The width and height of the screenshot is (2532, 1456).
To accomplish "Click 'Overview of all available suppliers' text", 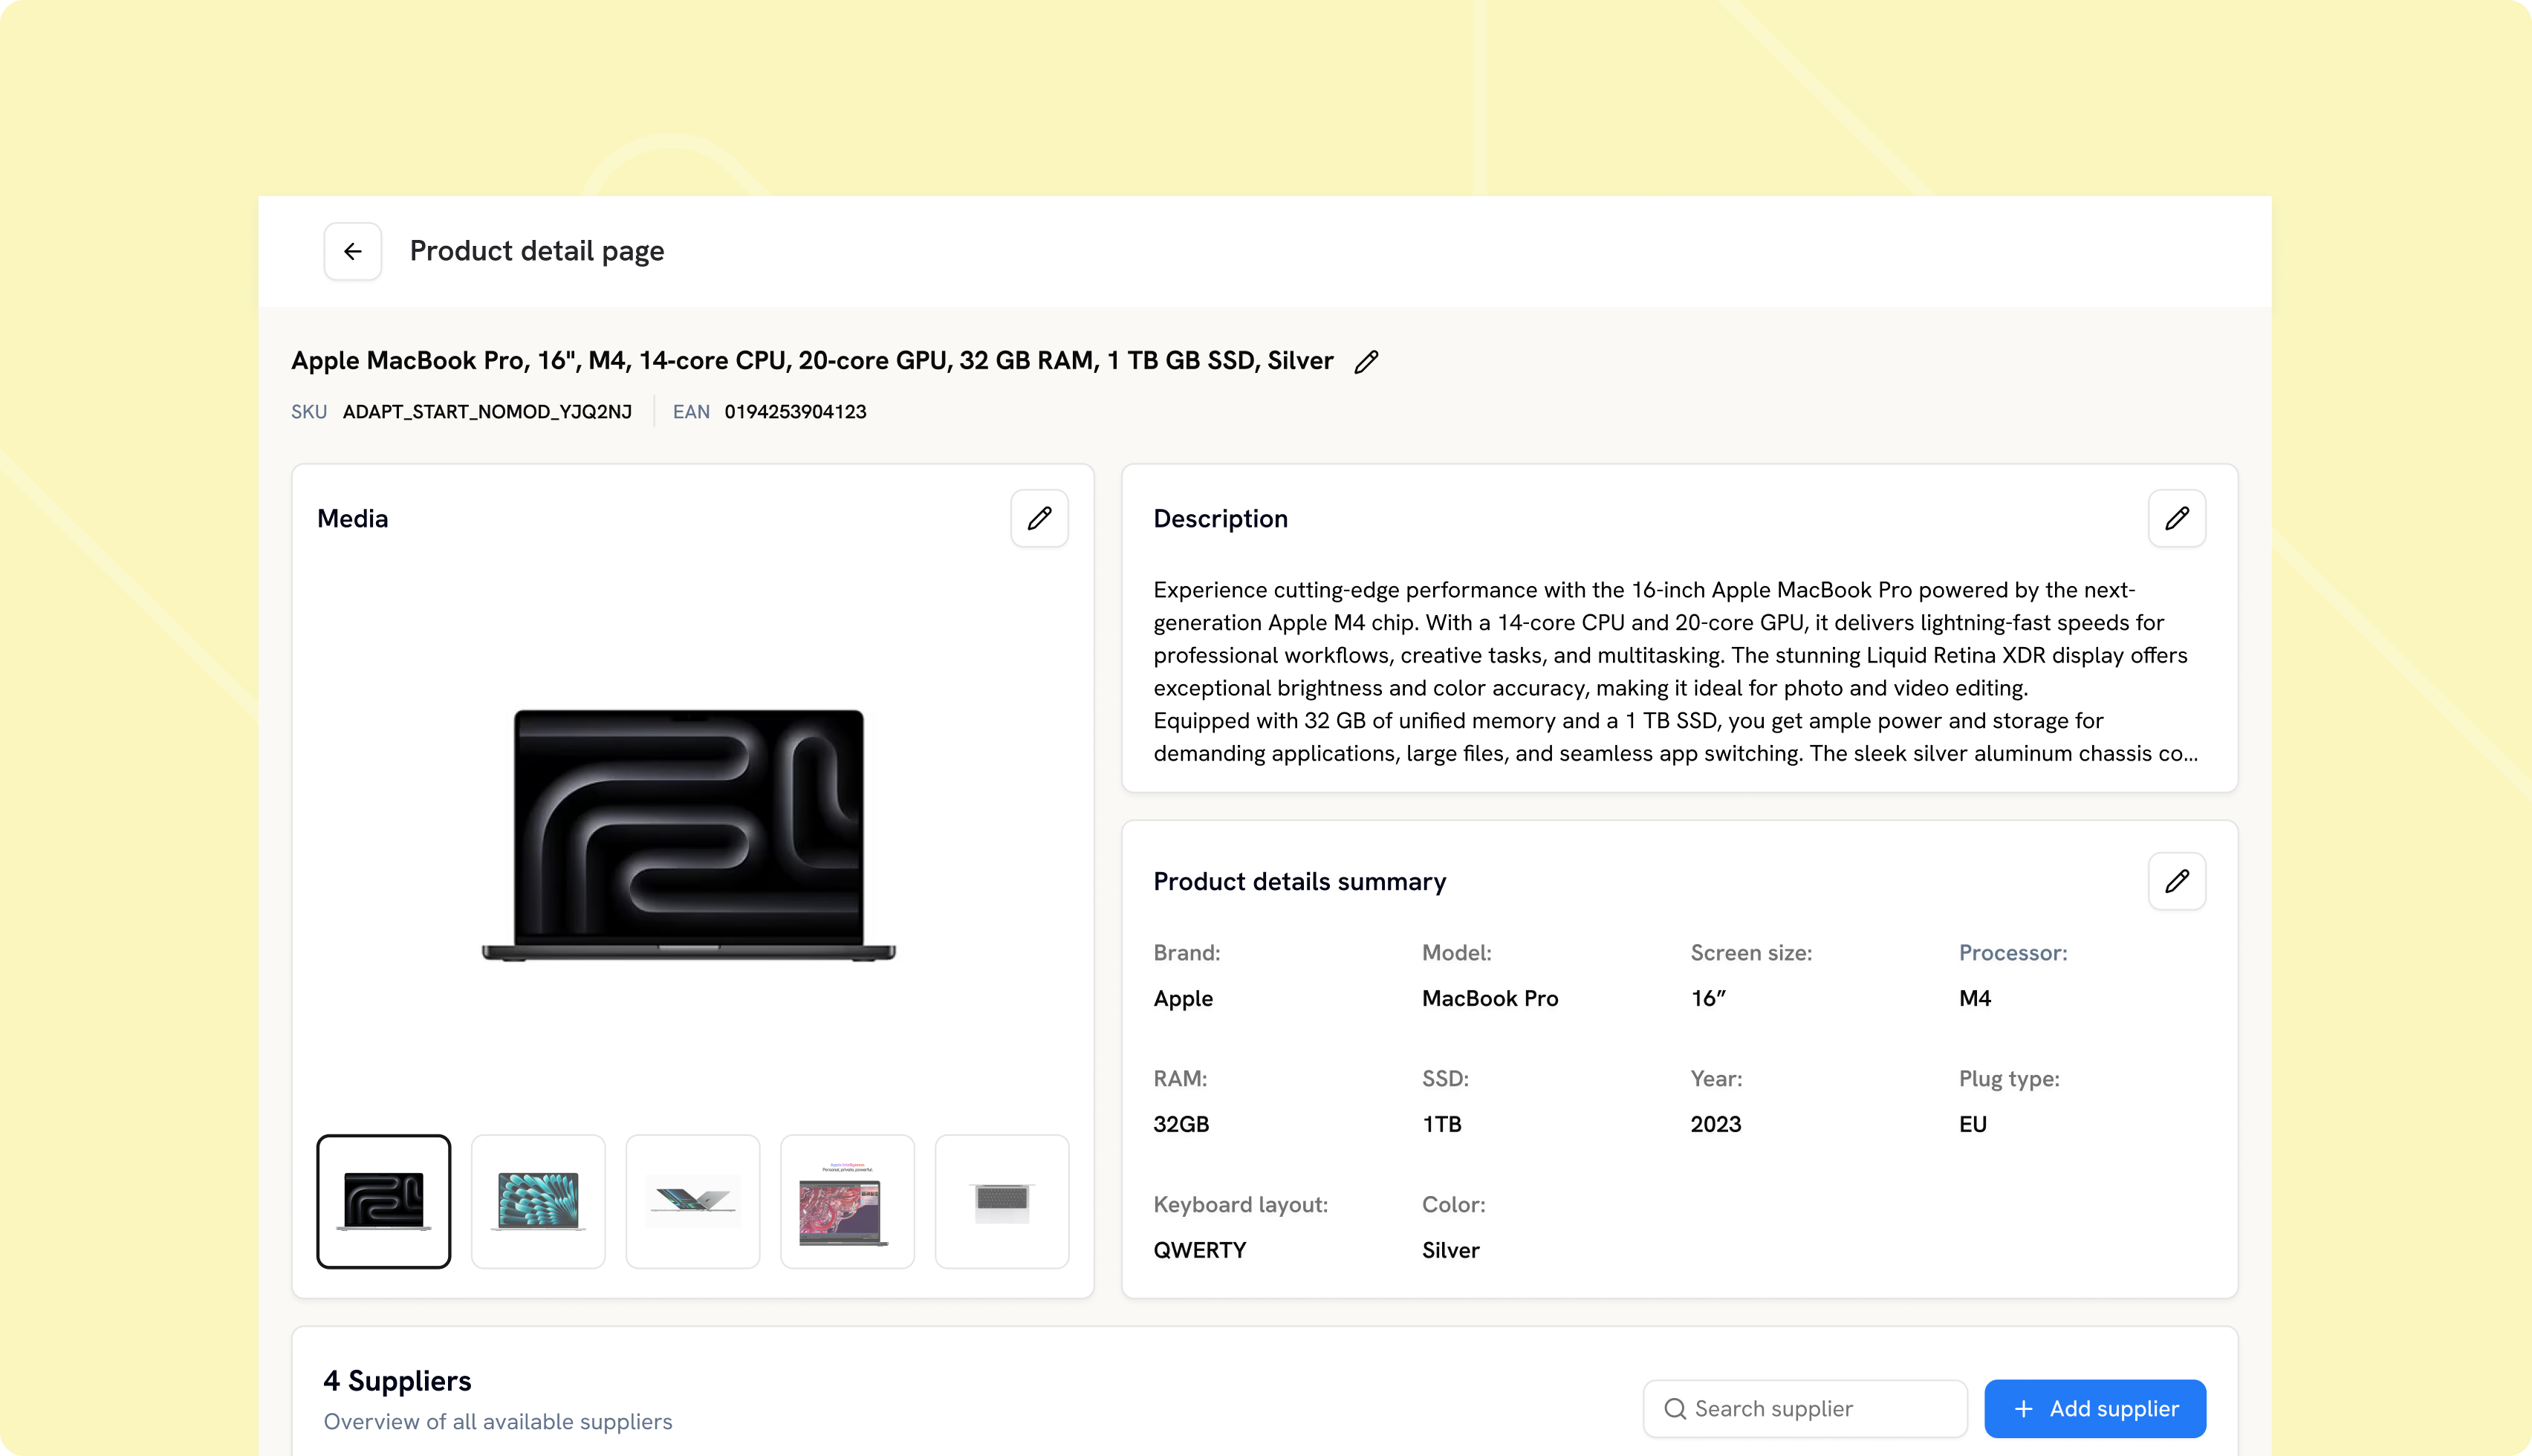I will pos(498,1422).
